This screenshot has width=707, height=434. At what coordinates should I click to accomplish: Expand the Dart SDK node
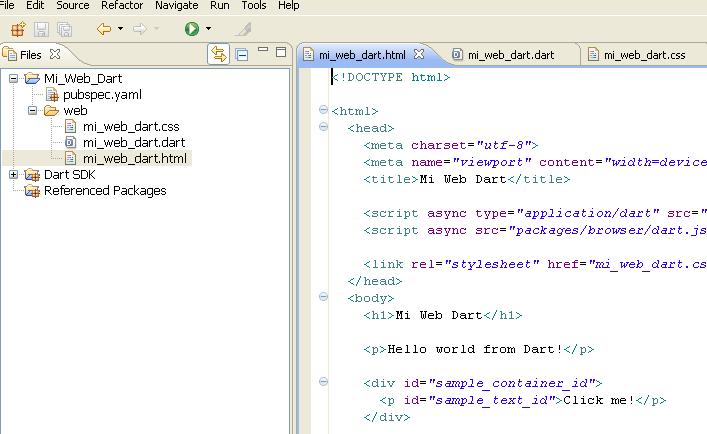tap(14, 174)
